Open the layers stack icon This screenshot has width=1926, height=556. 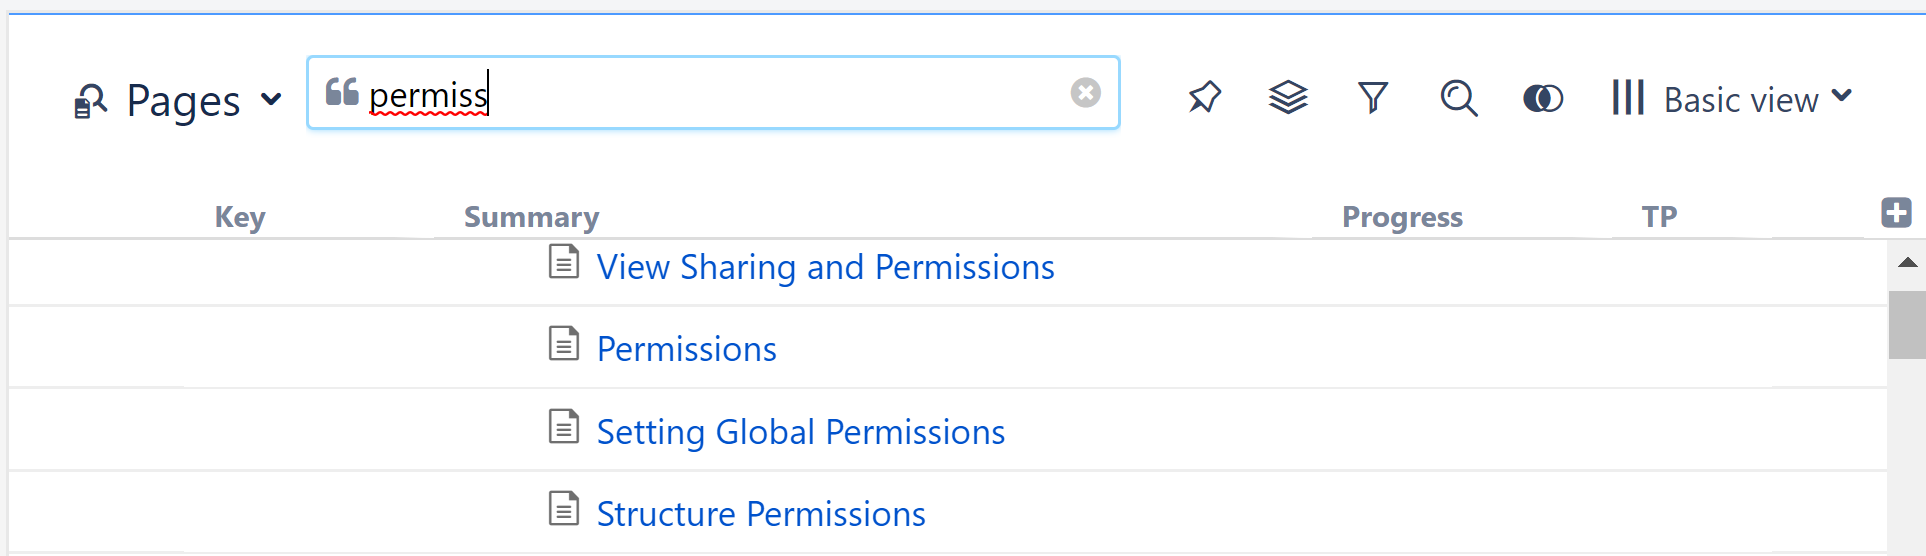[1288, 97]
